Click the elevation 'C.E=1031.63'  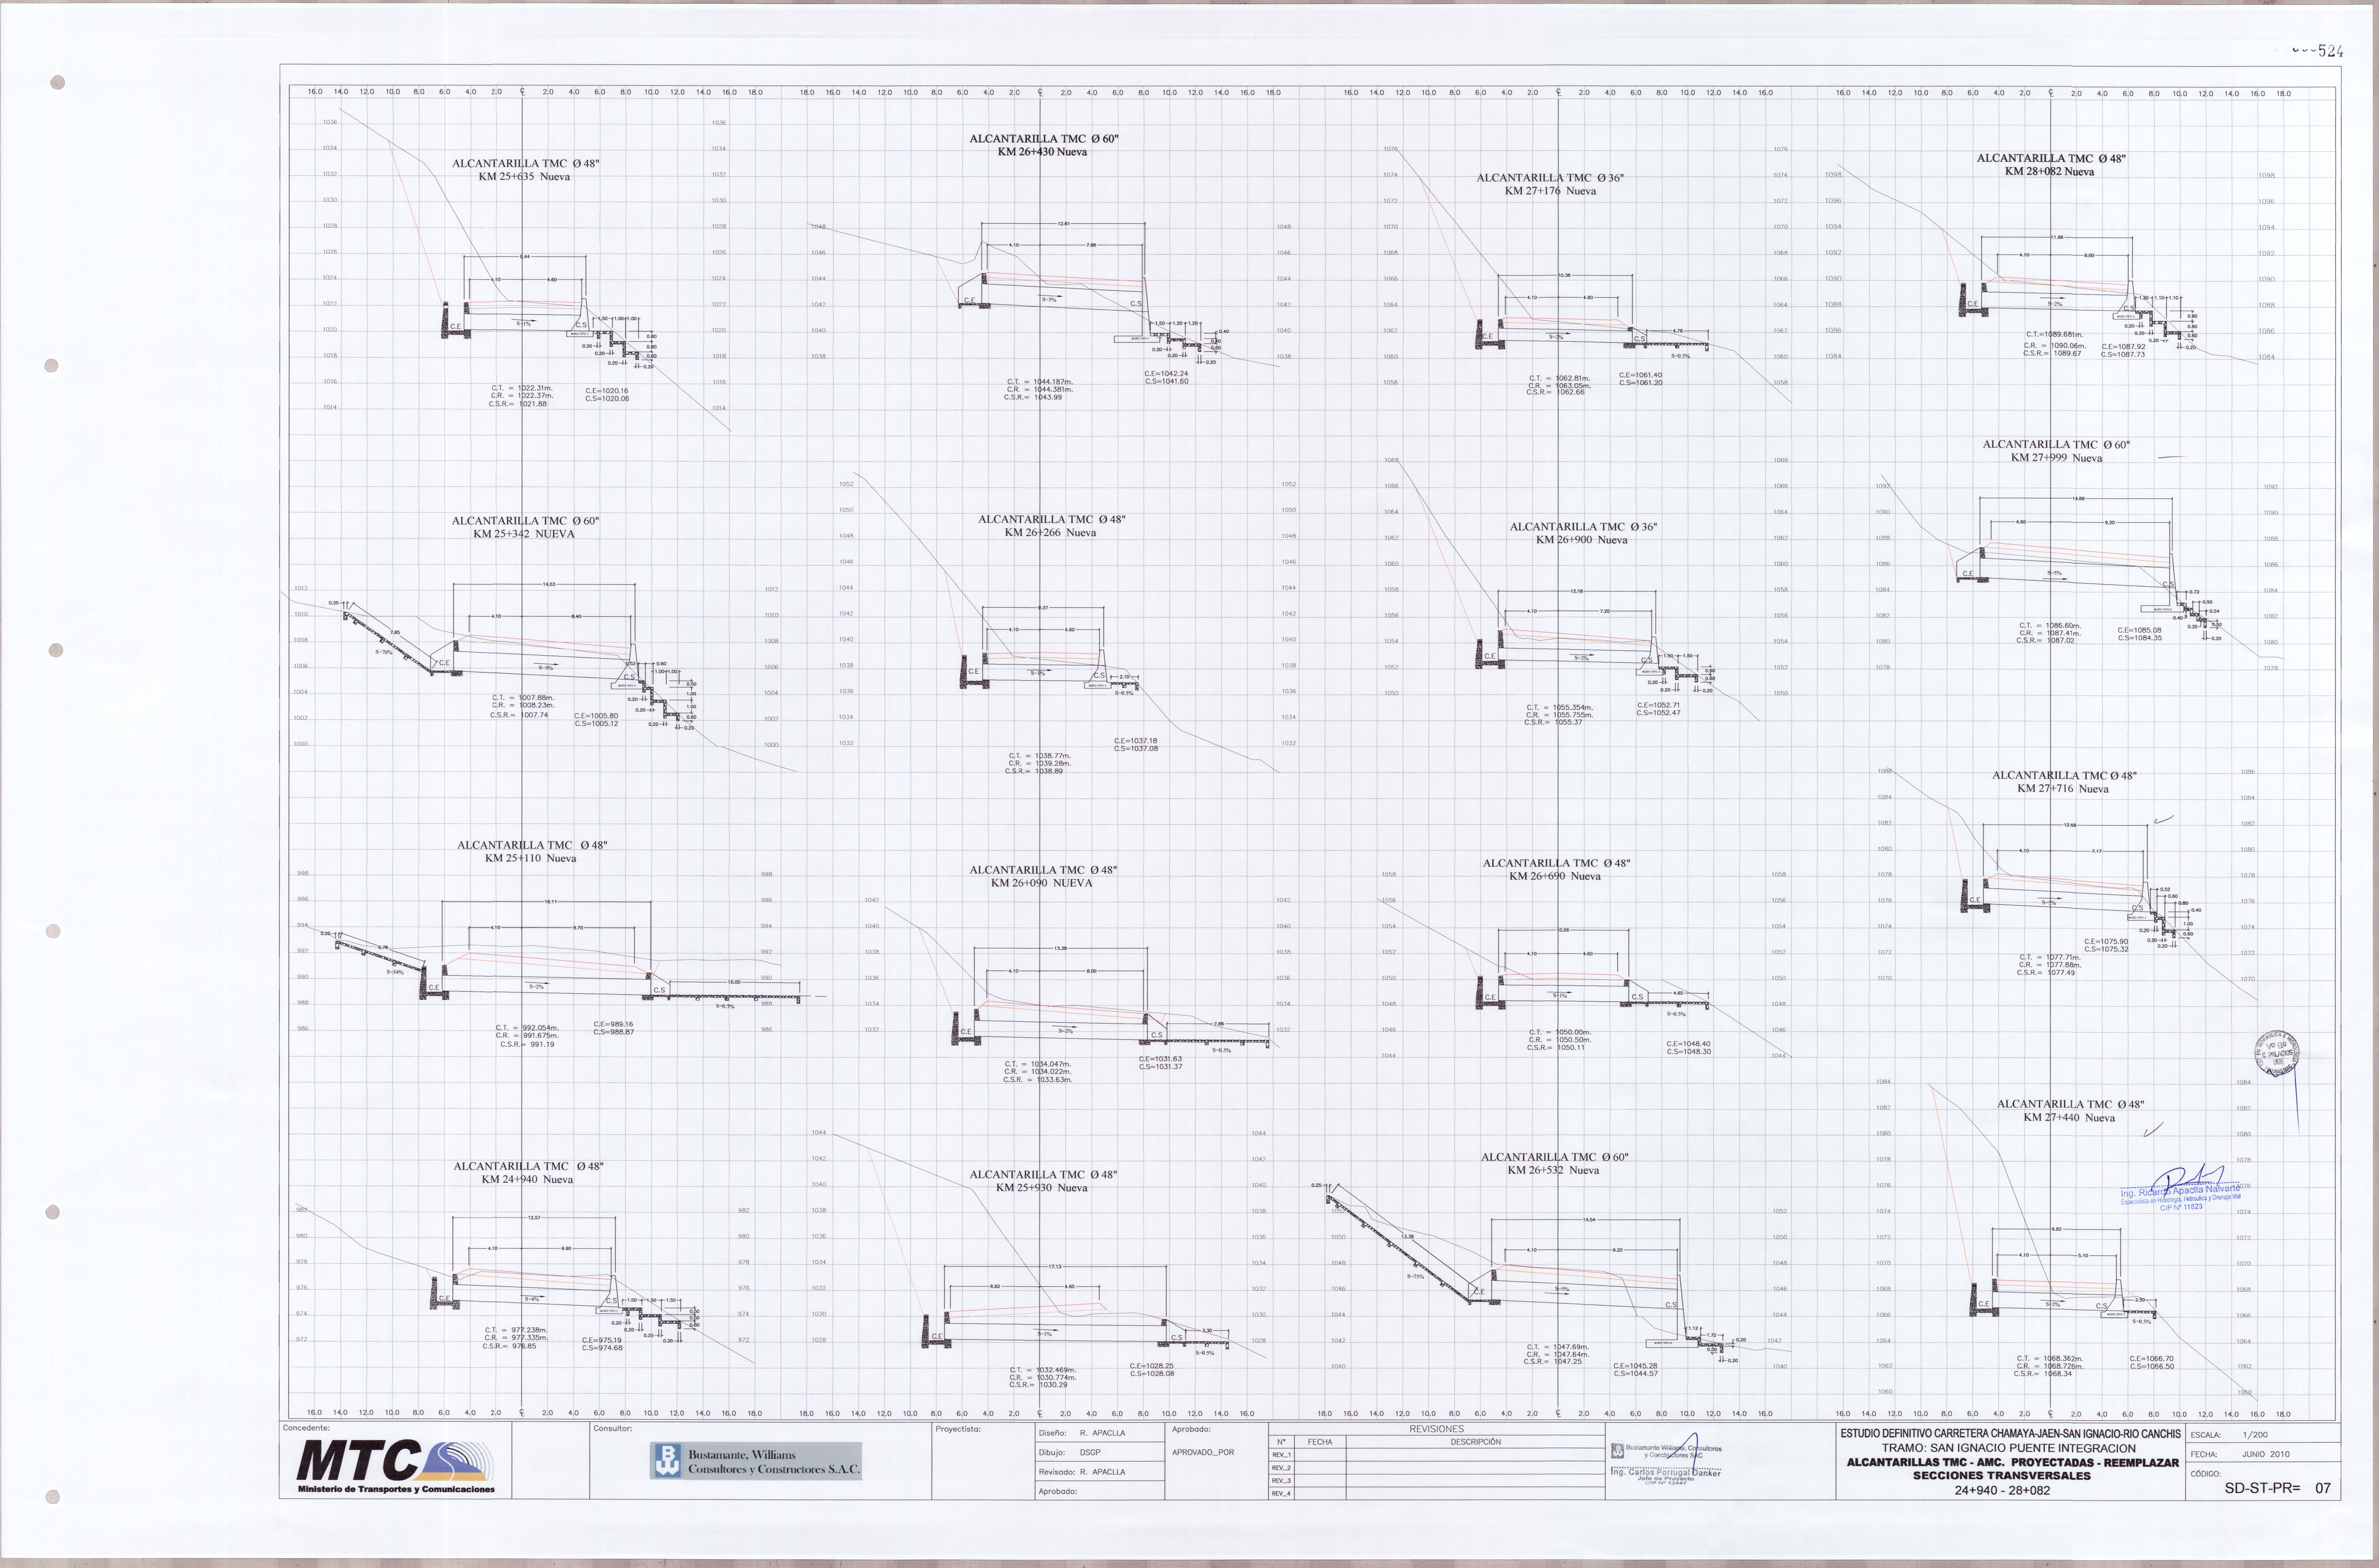tap(1160, 1059)
